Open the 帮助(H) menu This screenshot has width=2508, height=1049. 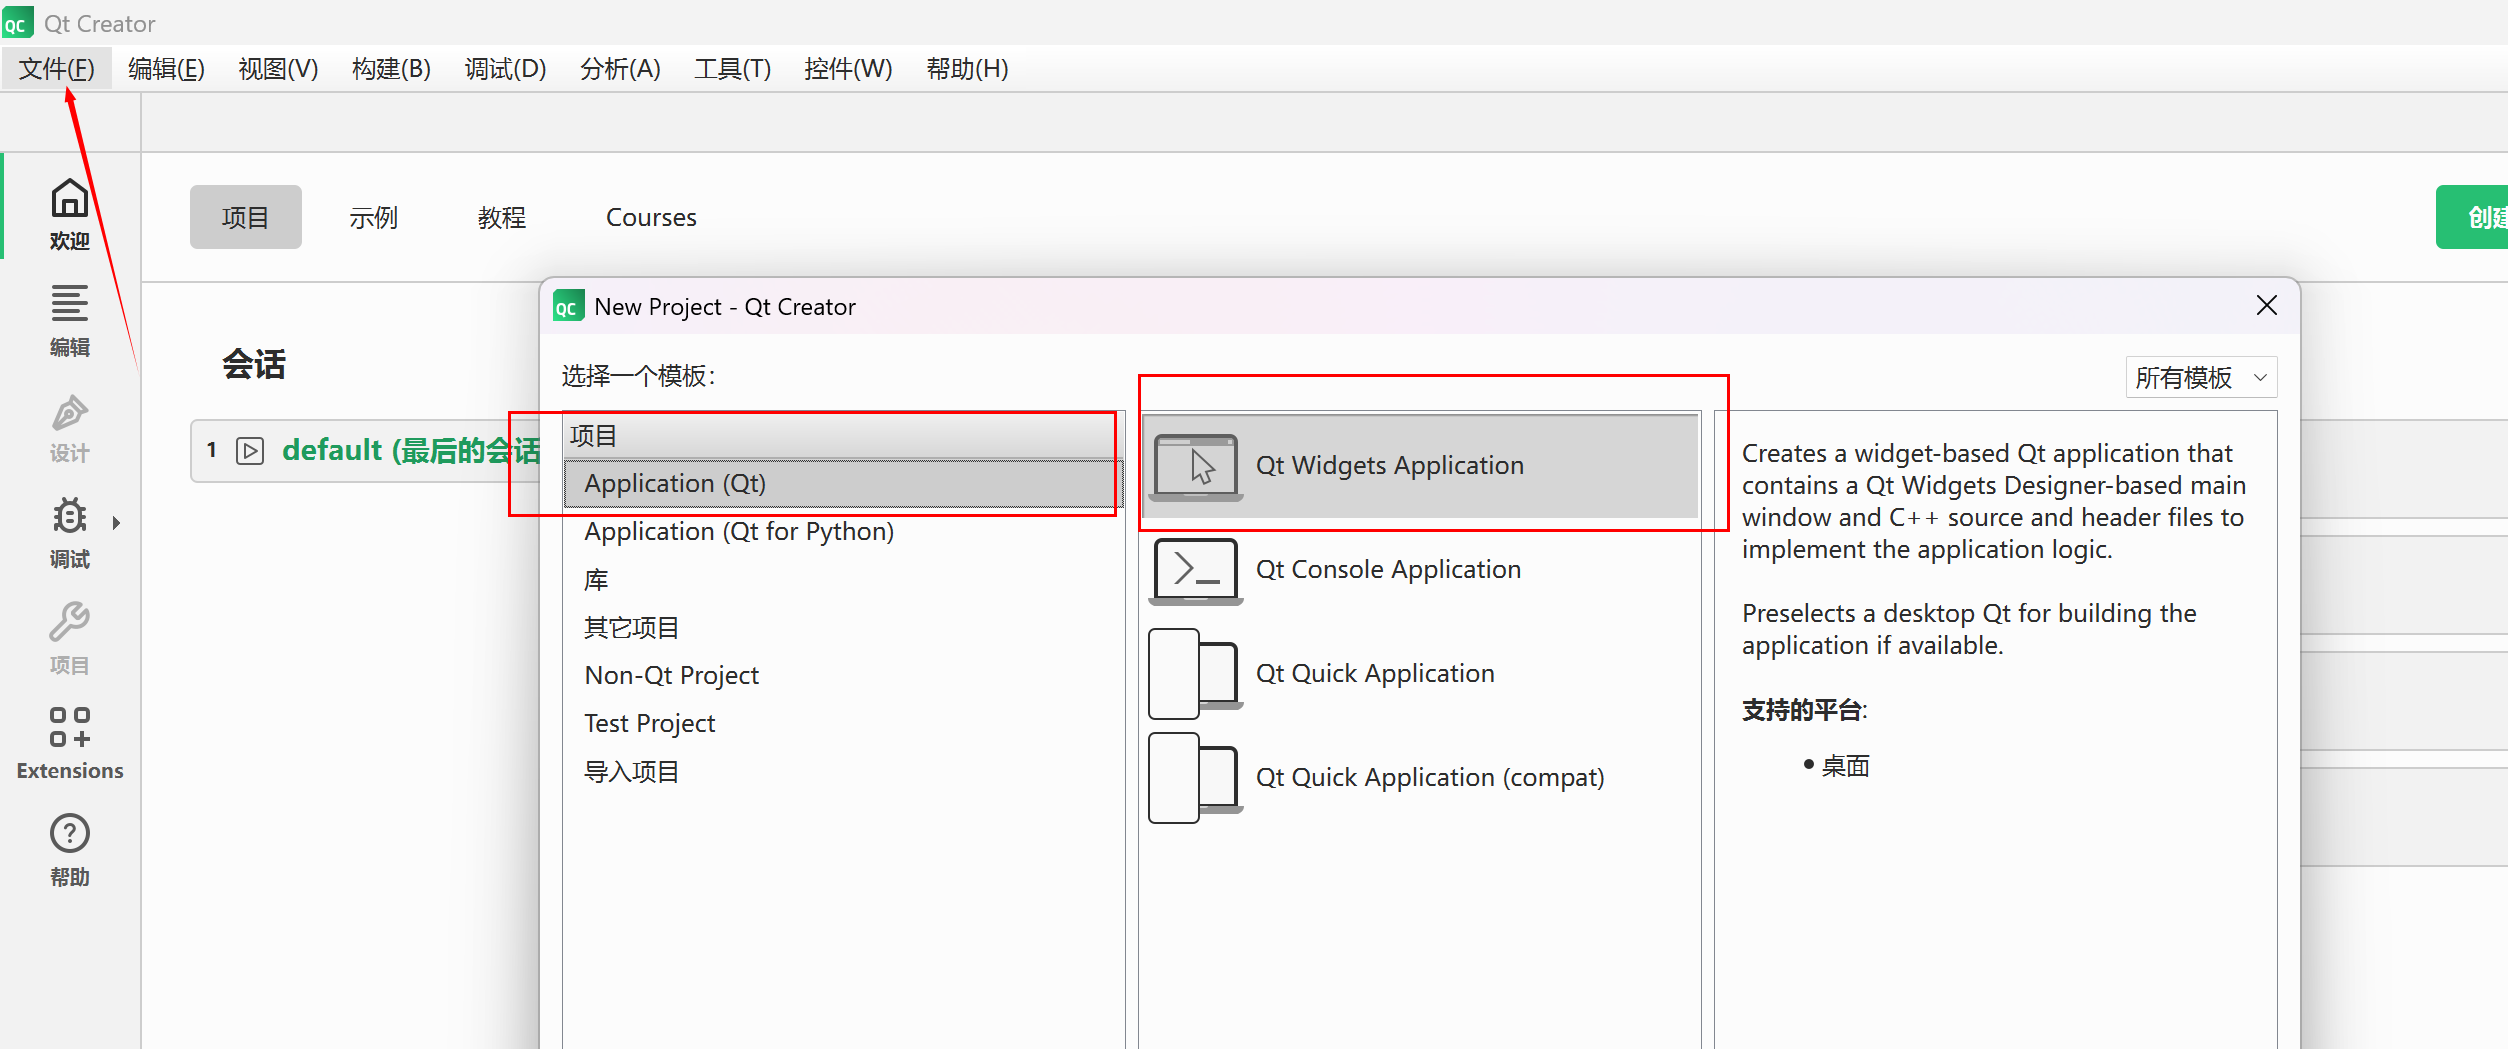coord(967,68)
